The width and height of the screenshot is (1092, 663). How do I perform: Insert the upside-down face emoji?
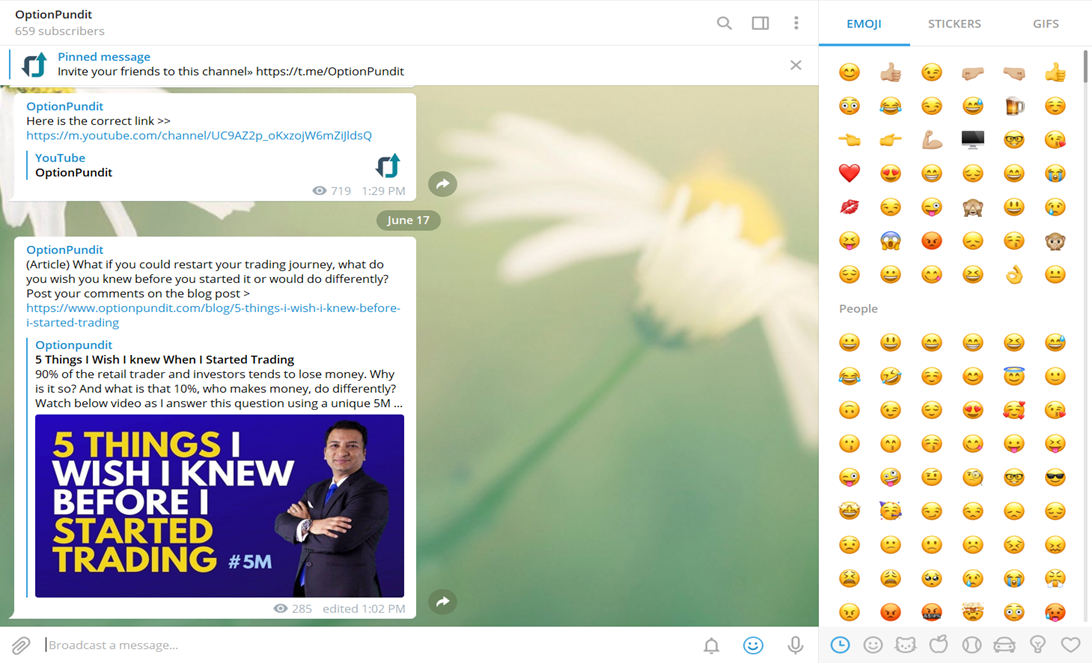pos(849,410)
